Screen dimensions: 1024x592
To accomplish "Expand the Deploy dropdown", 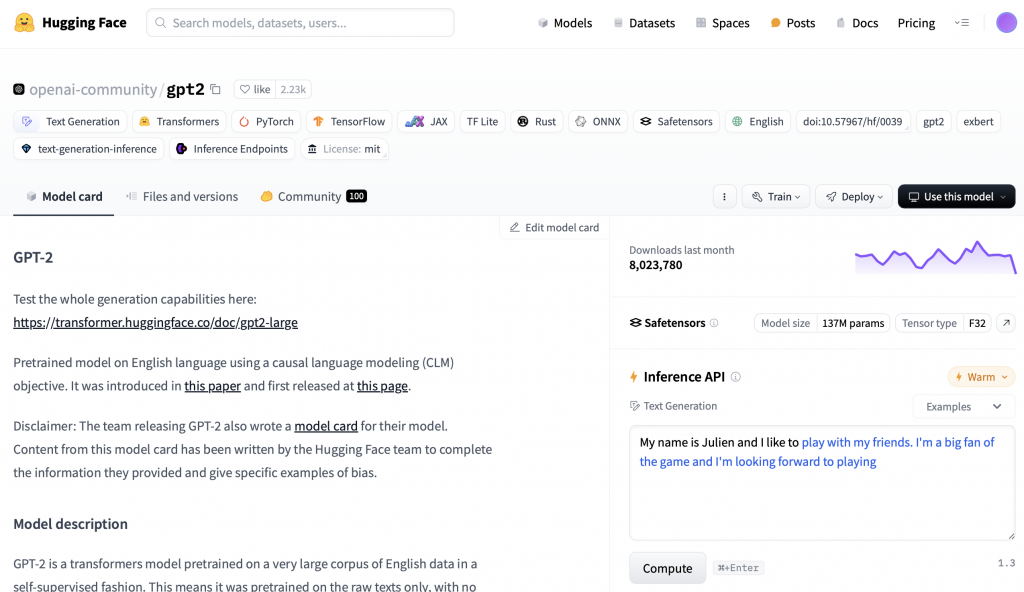I will 854,197.
